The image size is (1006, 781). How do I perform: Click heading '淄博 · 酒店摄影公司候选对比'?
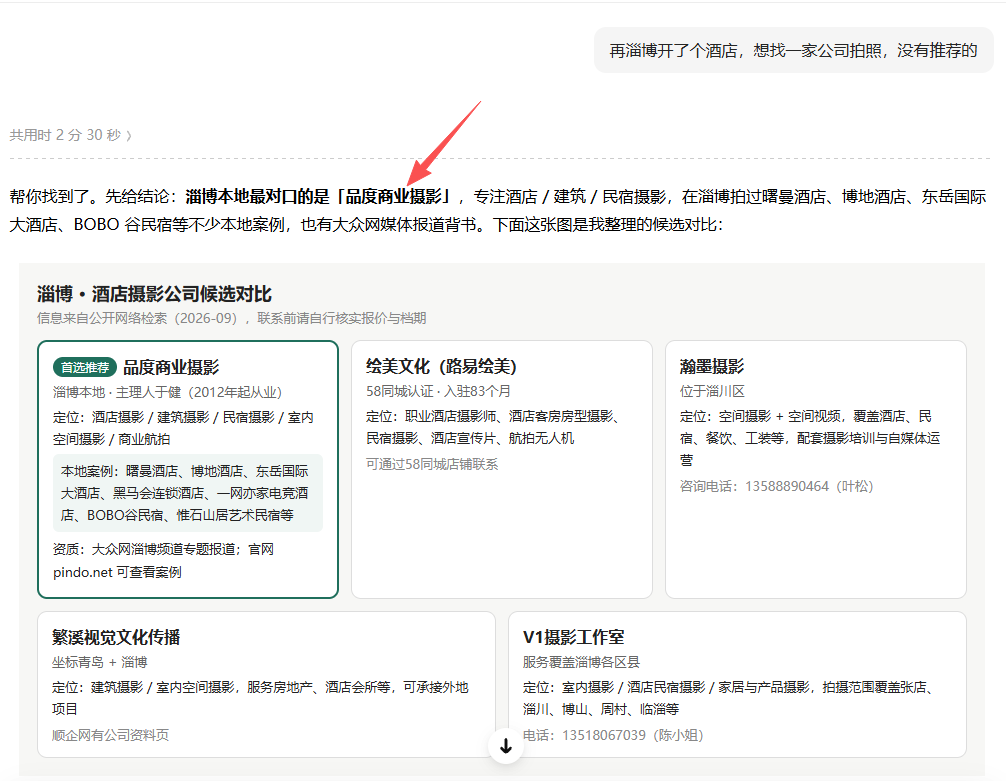(154, 294)
